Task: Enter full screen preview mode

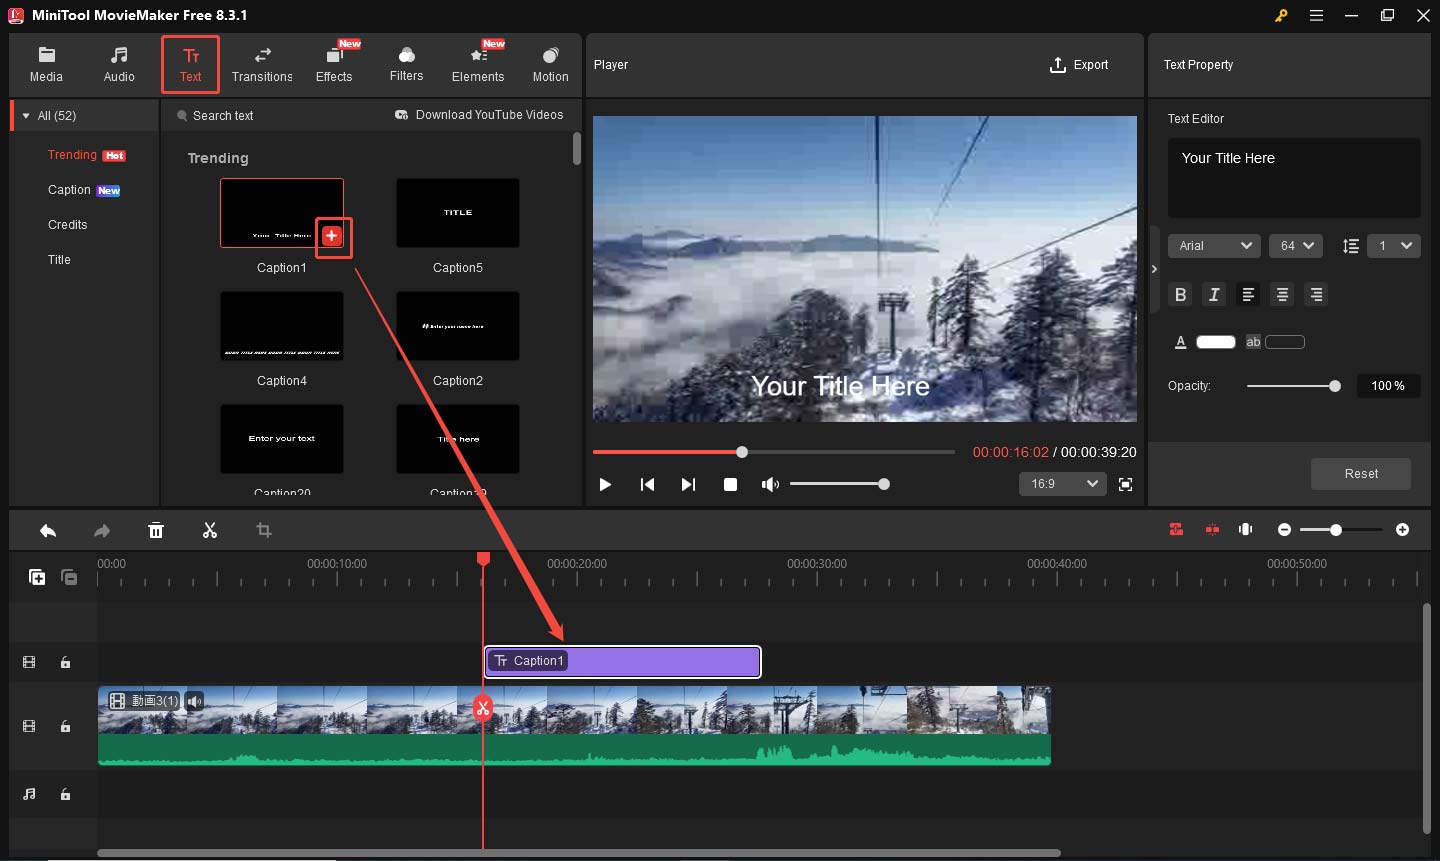Action: click(1125, 484)
